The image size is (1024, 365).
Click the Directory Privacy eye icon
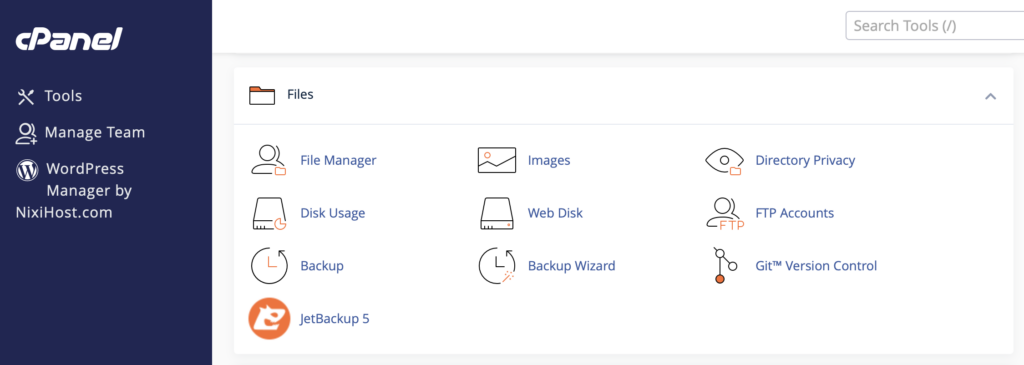[724, 161]
